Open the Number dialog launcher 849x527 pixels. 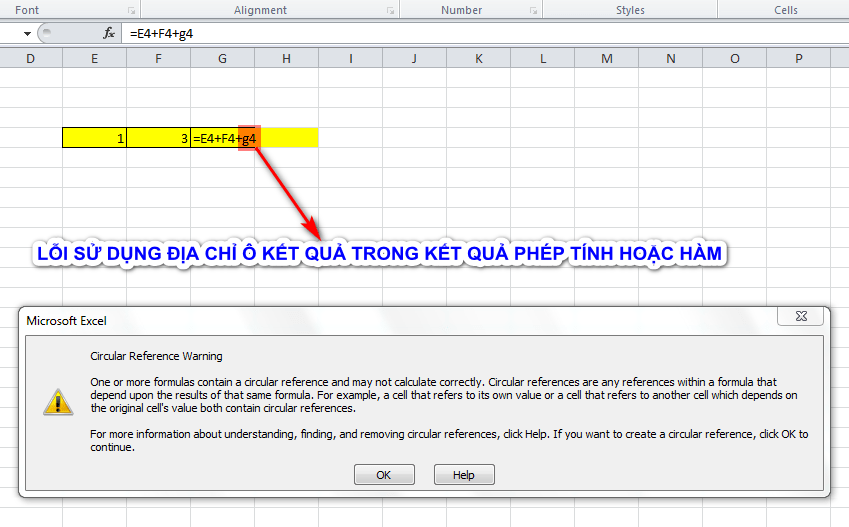(533, 10)
